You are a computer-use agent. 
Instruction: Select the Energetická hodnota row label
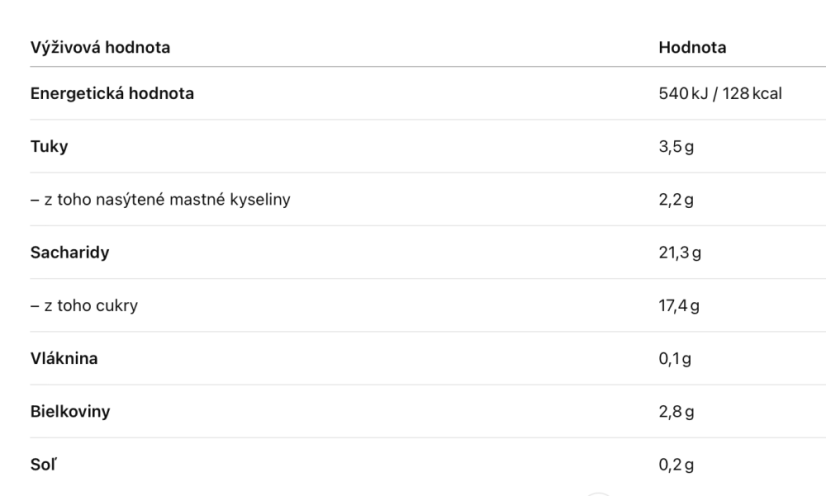click(x=112, y=93)
